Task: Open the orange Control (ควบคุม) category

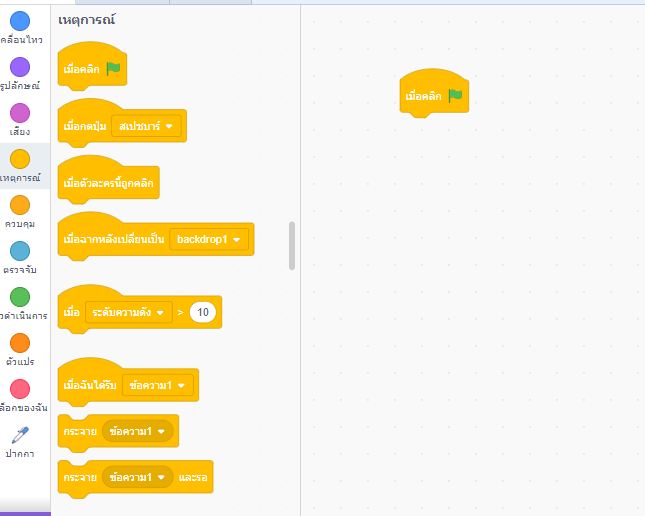Action: click(20, 212)
